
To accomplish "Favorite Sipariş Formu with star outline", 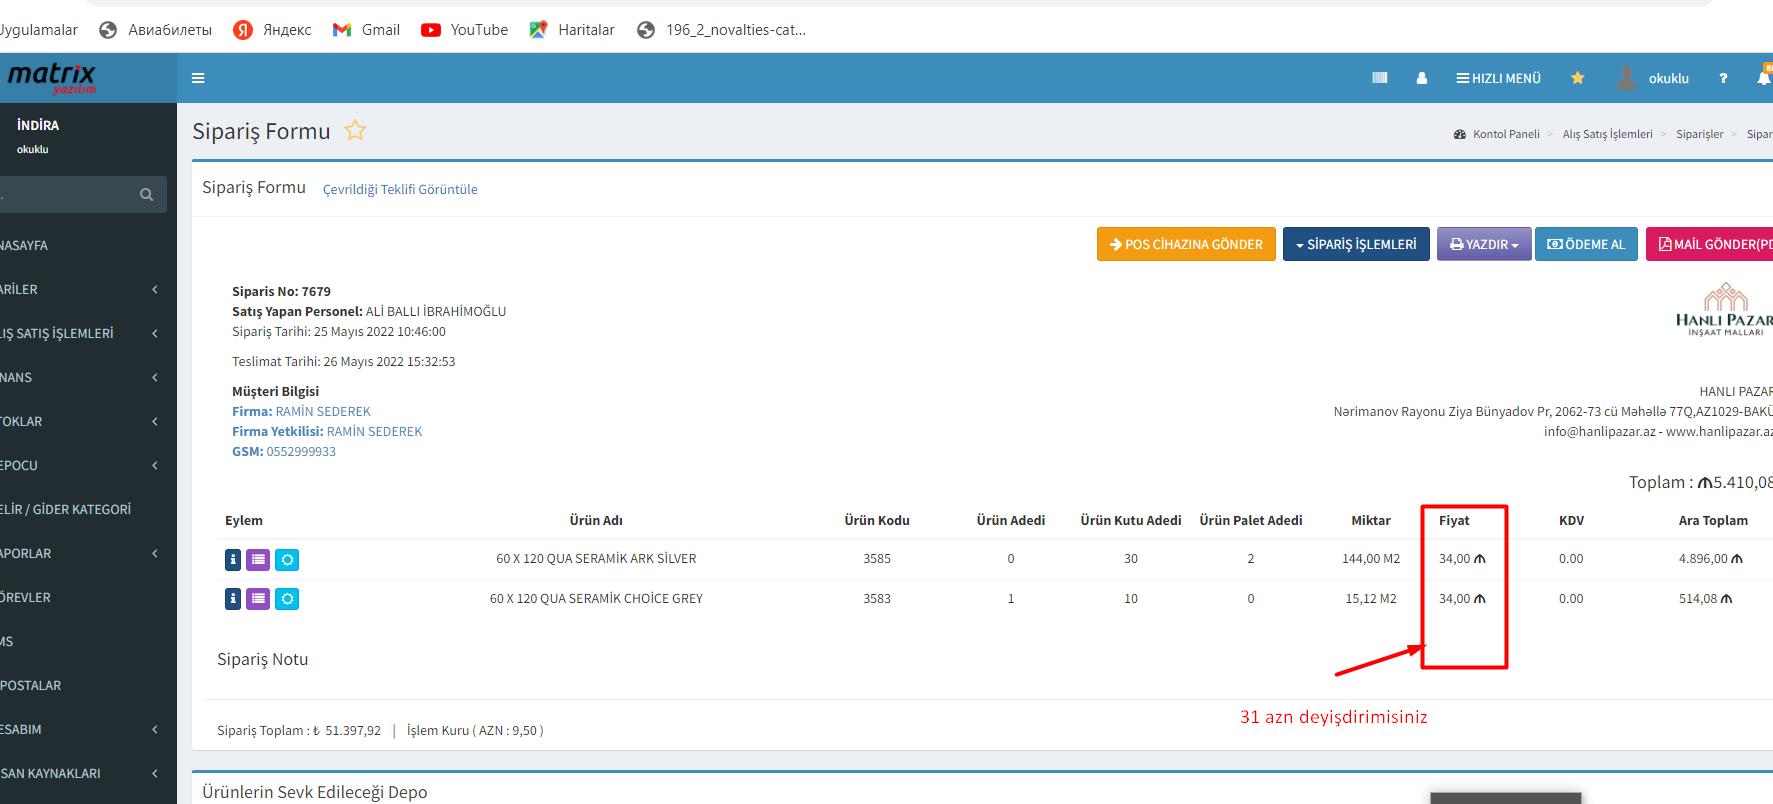I will 355,131.
